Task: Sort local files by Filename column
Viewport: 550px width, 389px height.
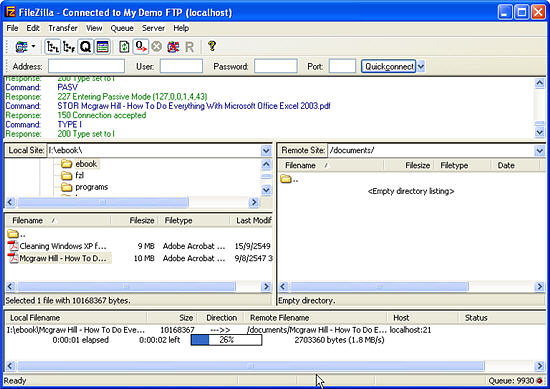Action: tap(58, 220)
